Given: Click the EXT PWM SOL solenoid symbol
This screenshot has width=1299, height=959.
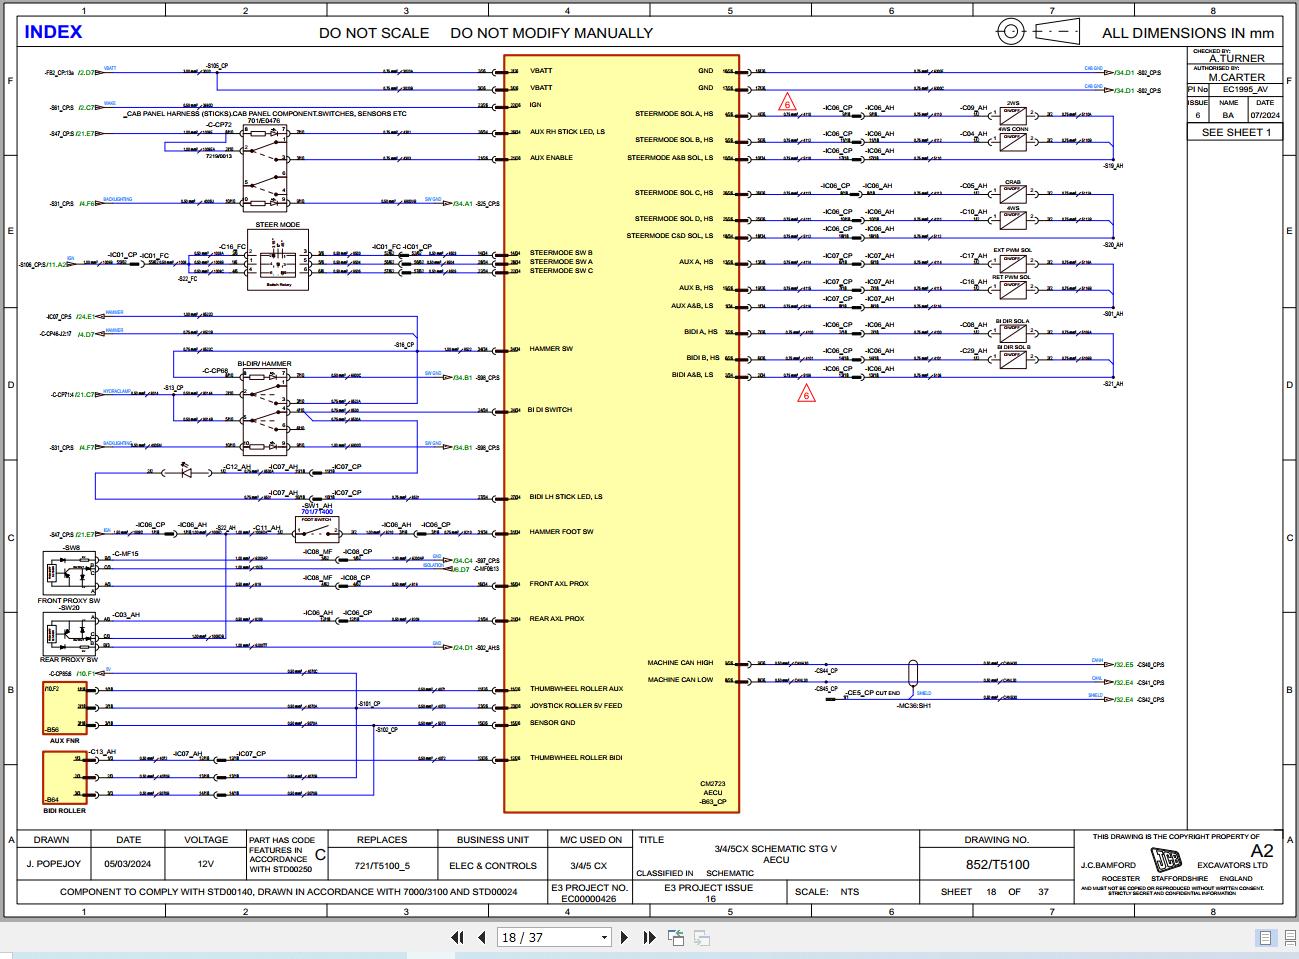Looking at the screenshot, I should 1014,262.
